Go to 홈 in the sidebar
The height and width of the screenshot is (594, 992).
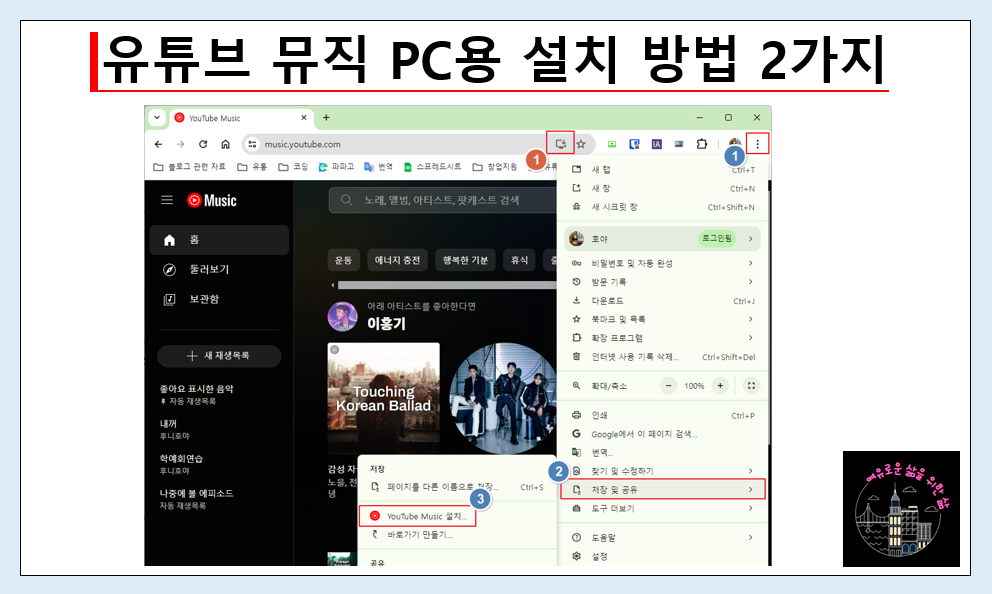pos(220,240)
